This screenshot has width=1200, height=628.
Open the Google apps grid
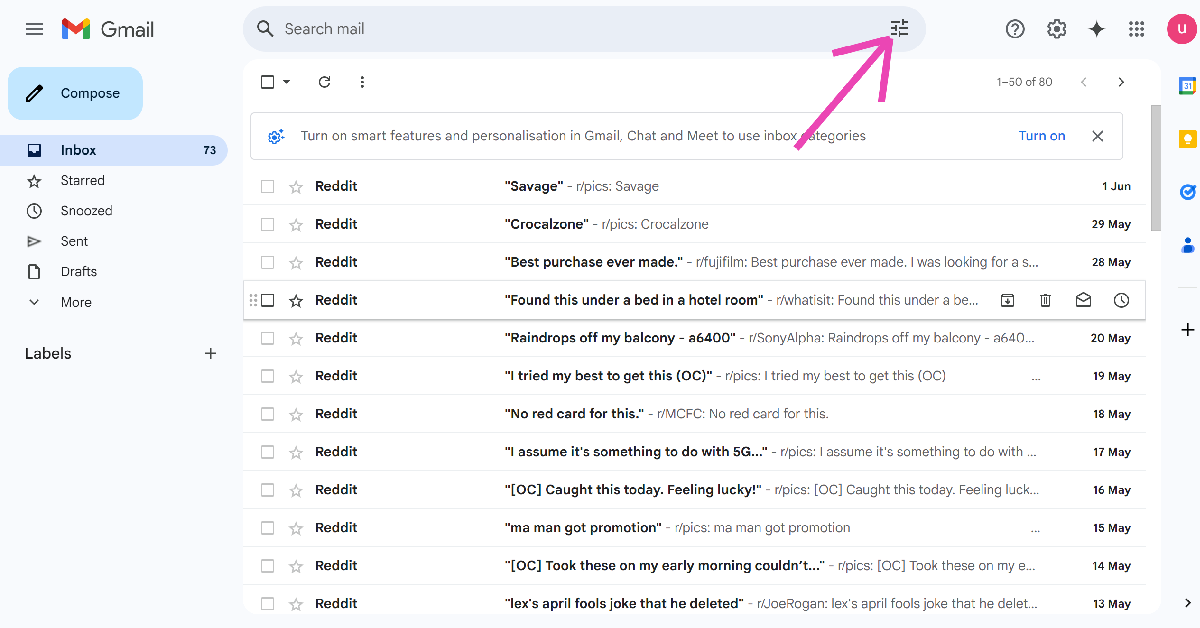[1136, 29]
